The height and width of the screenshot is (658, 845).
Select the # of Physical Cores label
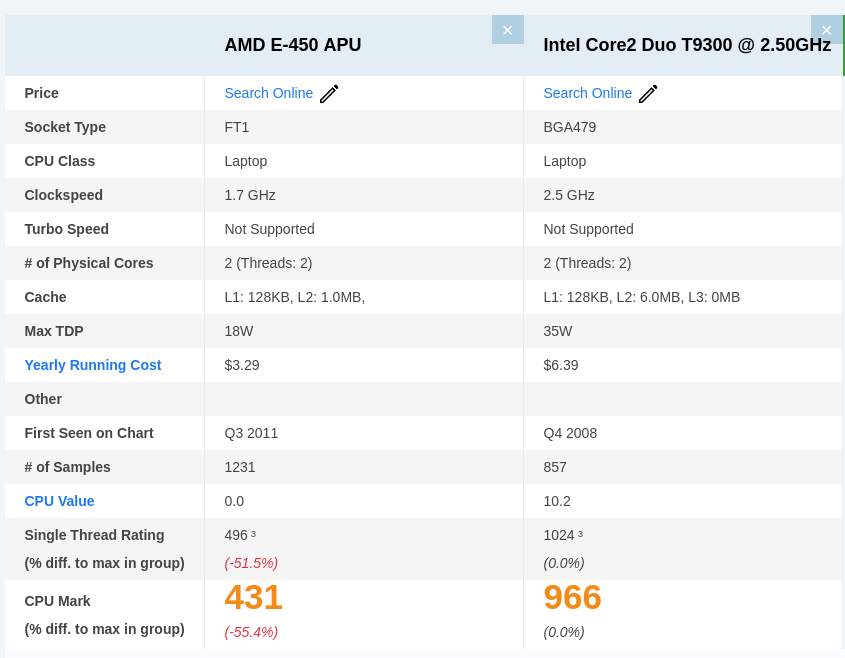tap(89, 263)
